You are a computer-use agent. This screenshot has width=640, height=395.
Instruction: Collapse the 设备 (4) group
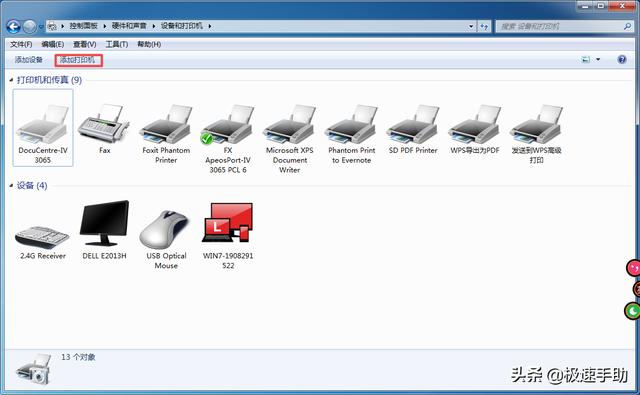pyautogui.click(x=11, y=186)
